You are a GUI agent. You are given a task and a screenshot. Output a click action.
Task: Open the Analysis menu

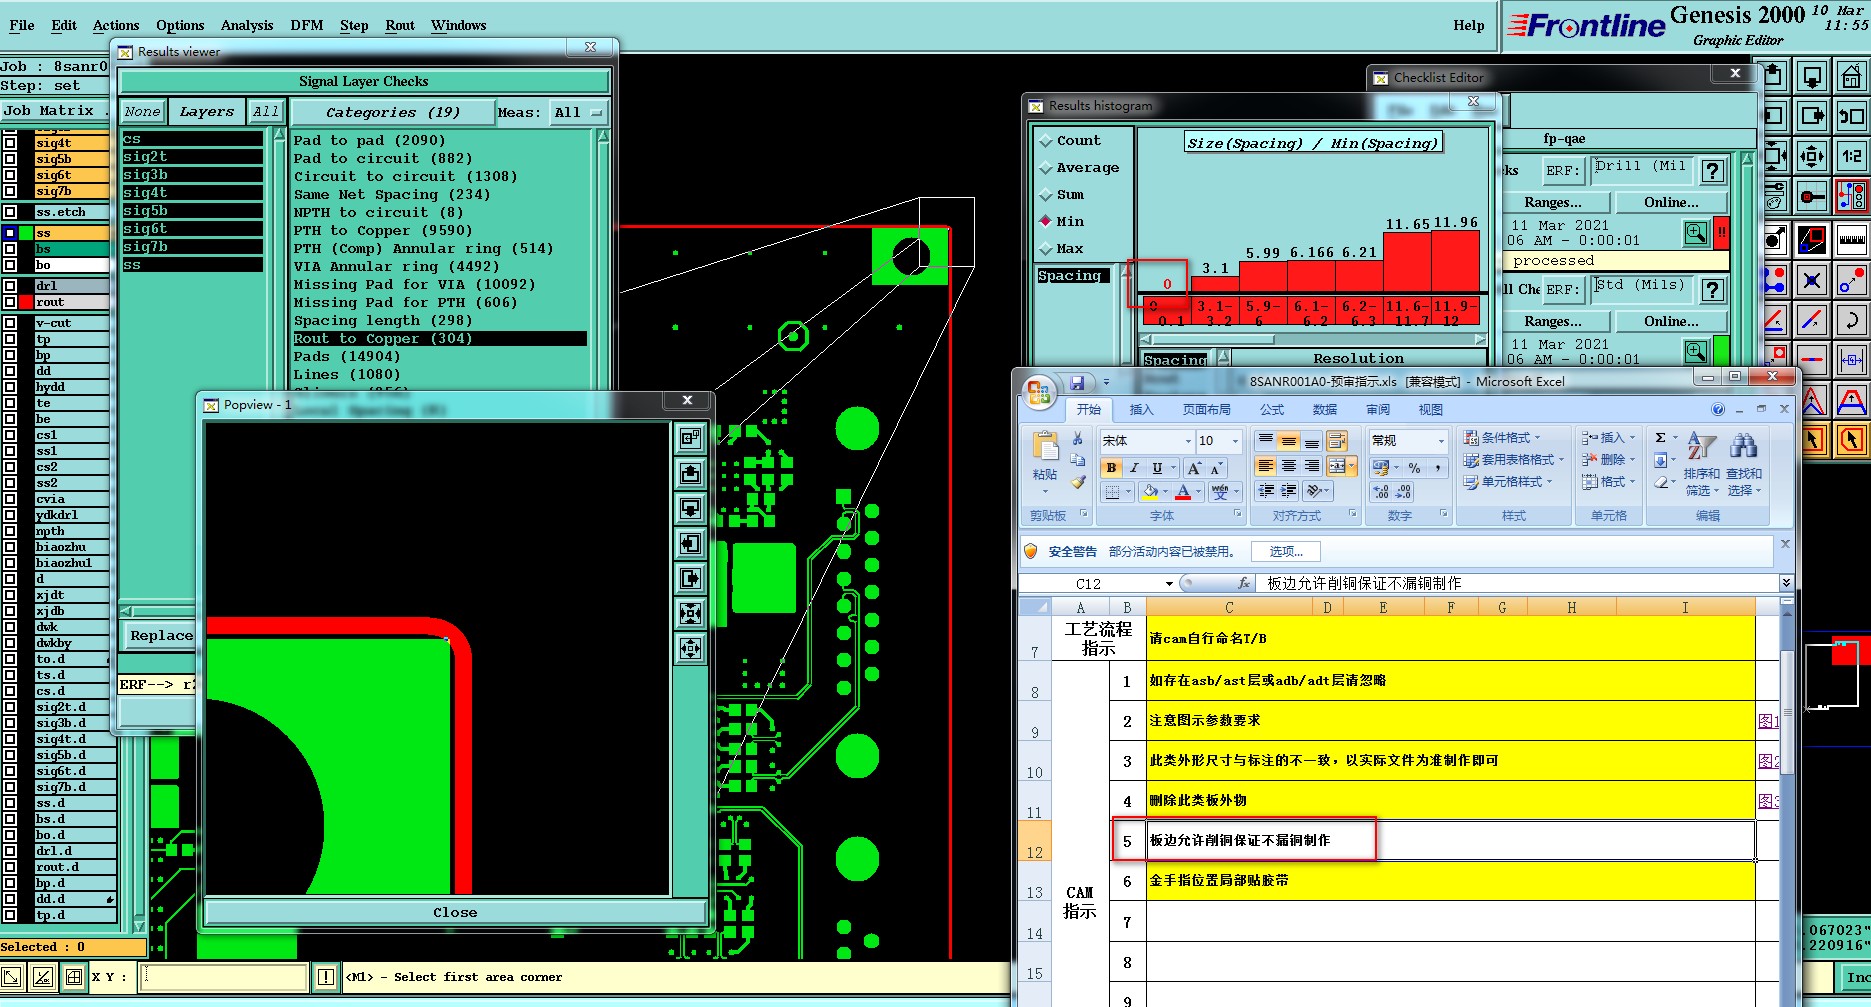[x=247, y=25]
